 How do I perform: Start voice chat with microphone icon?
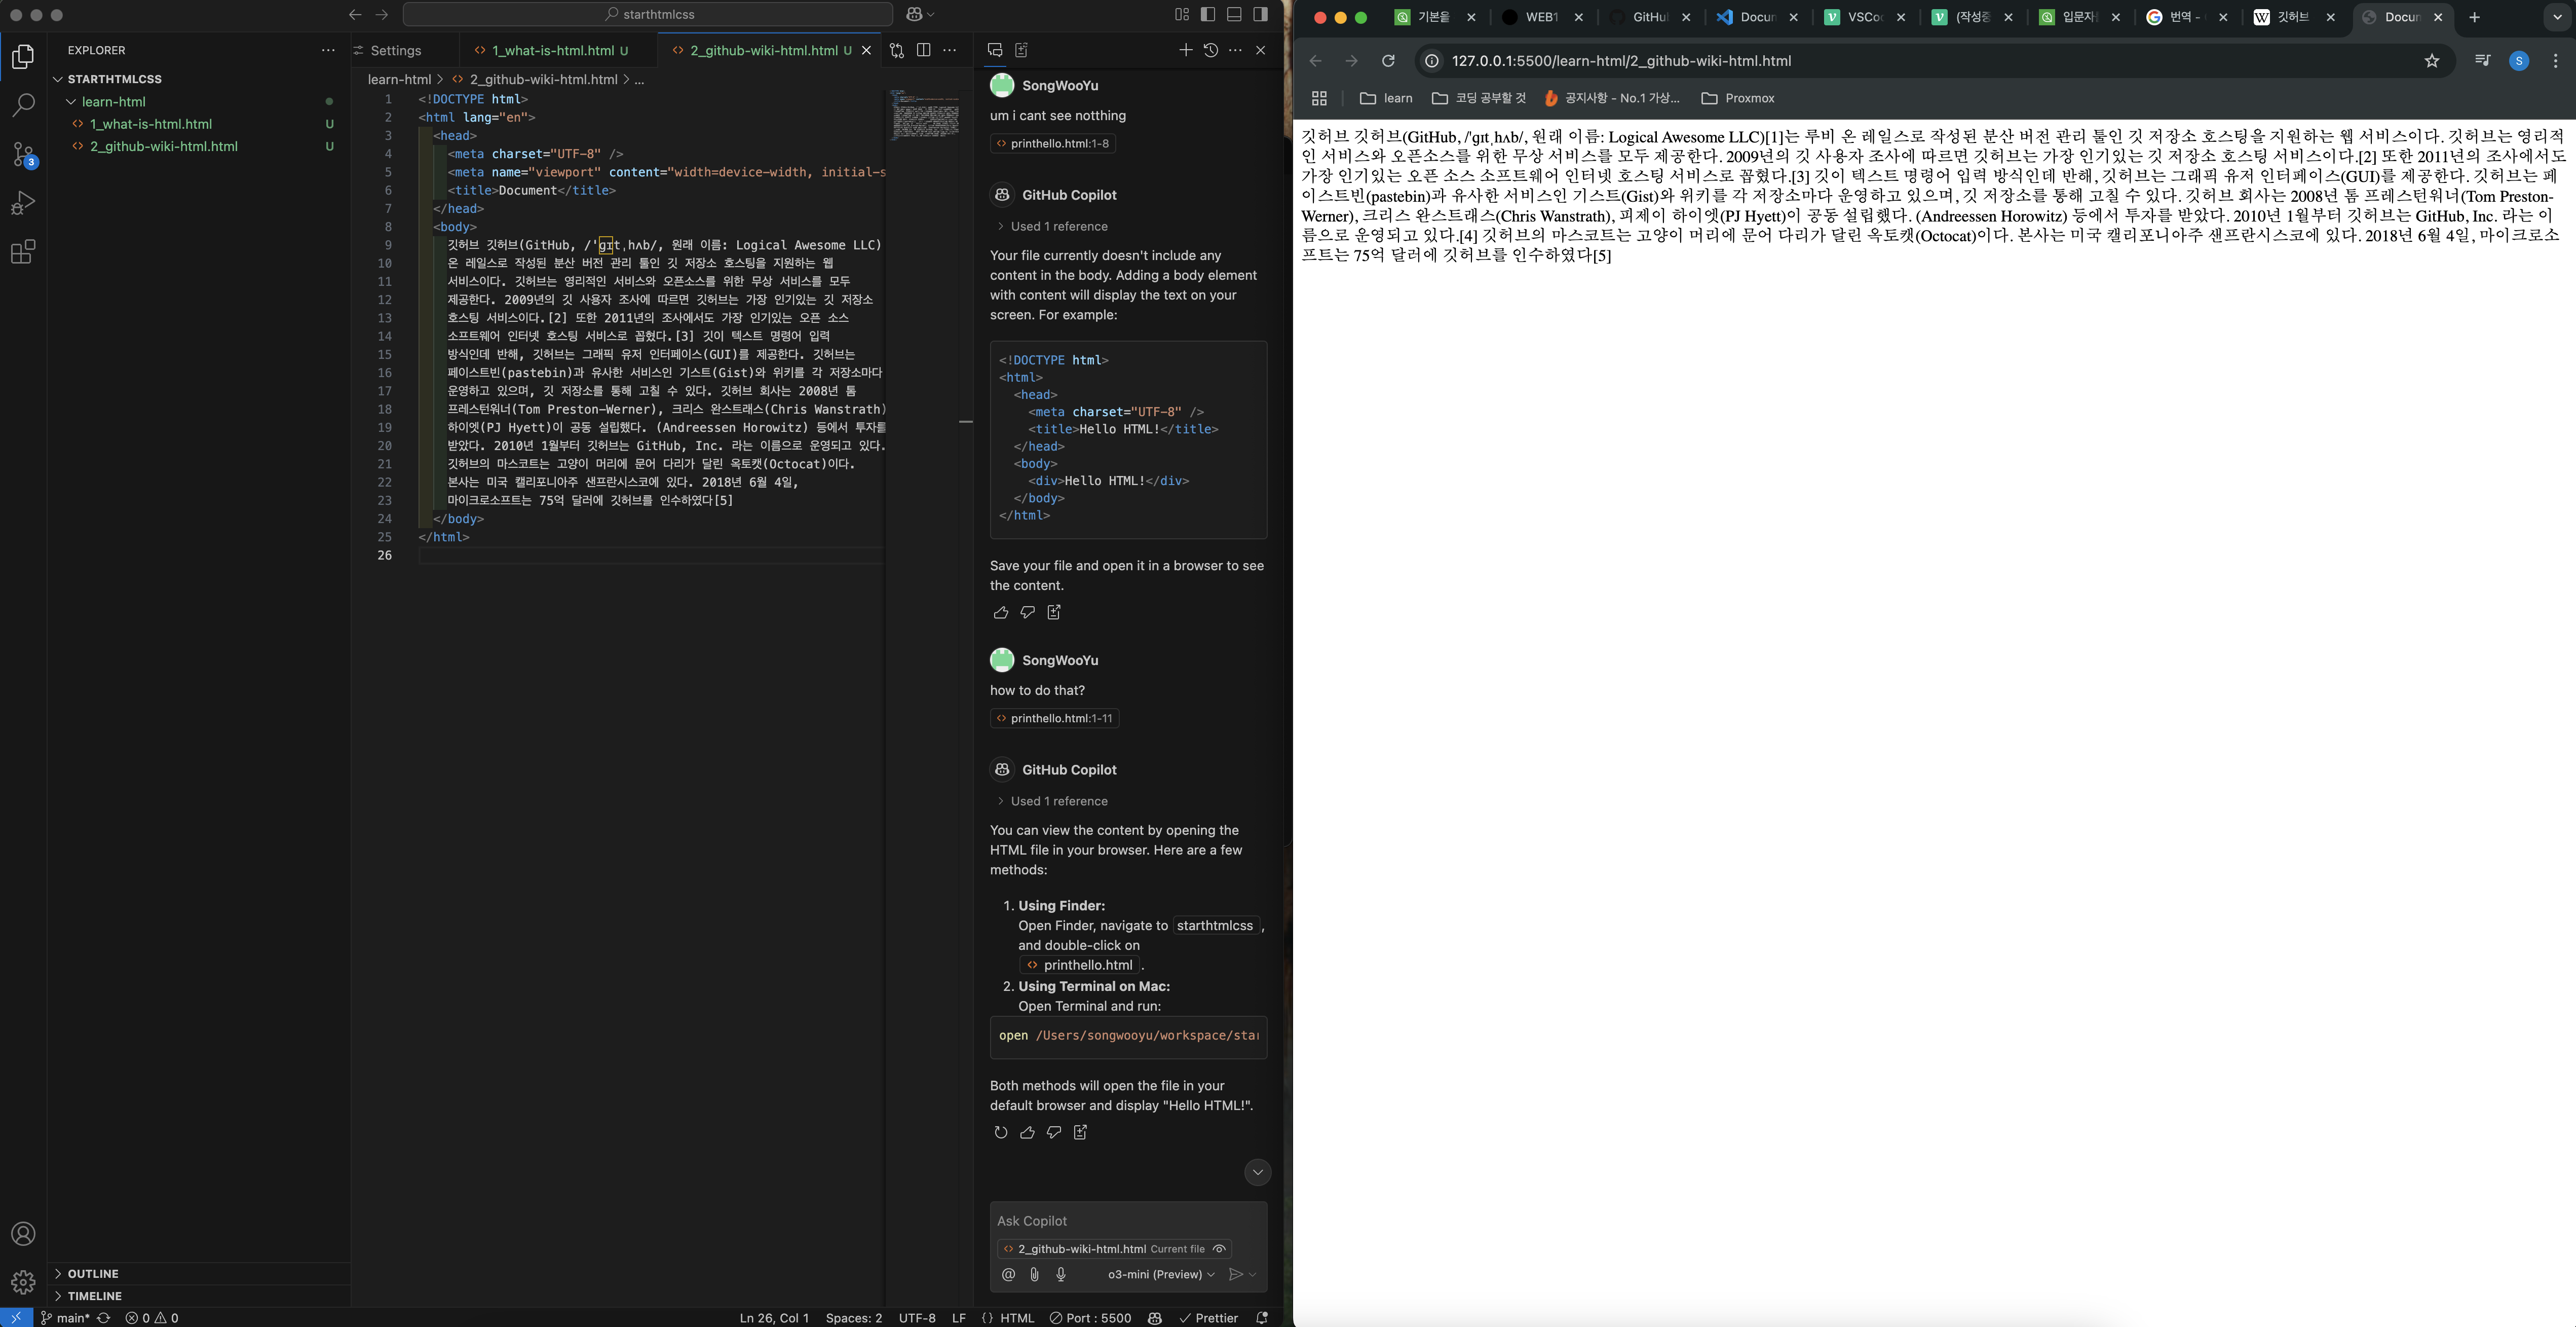click(1061, 1274)
